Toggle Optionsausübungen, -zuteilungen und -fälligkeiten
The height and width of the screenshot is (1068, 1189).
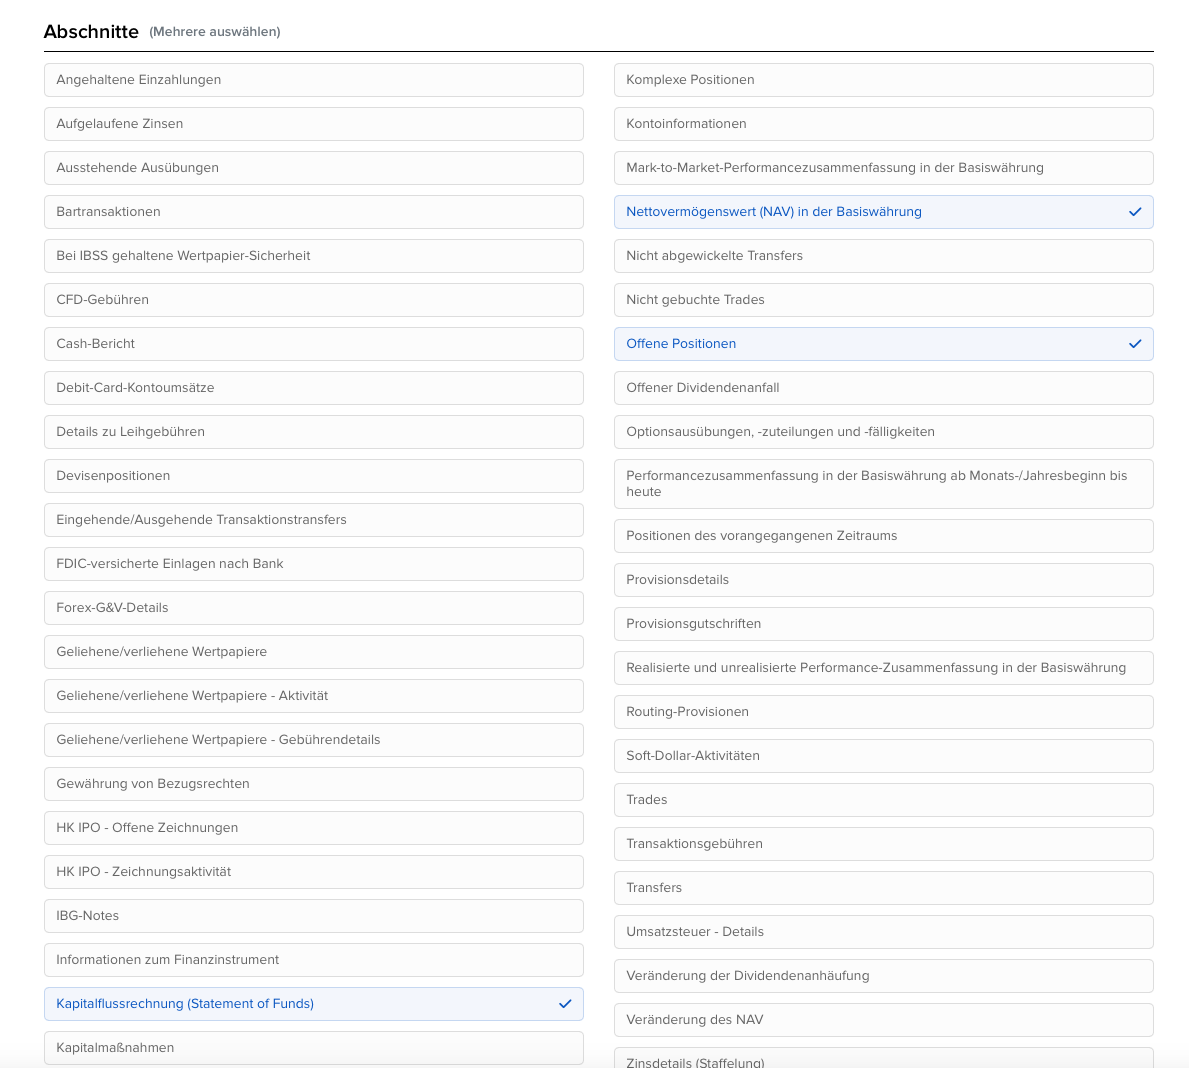(x=883, y=432)
